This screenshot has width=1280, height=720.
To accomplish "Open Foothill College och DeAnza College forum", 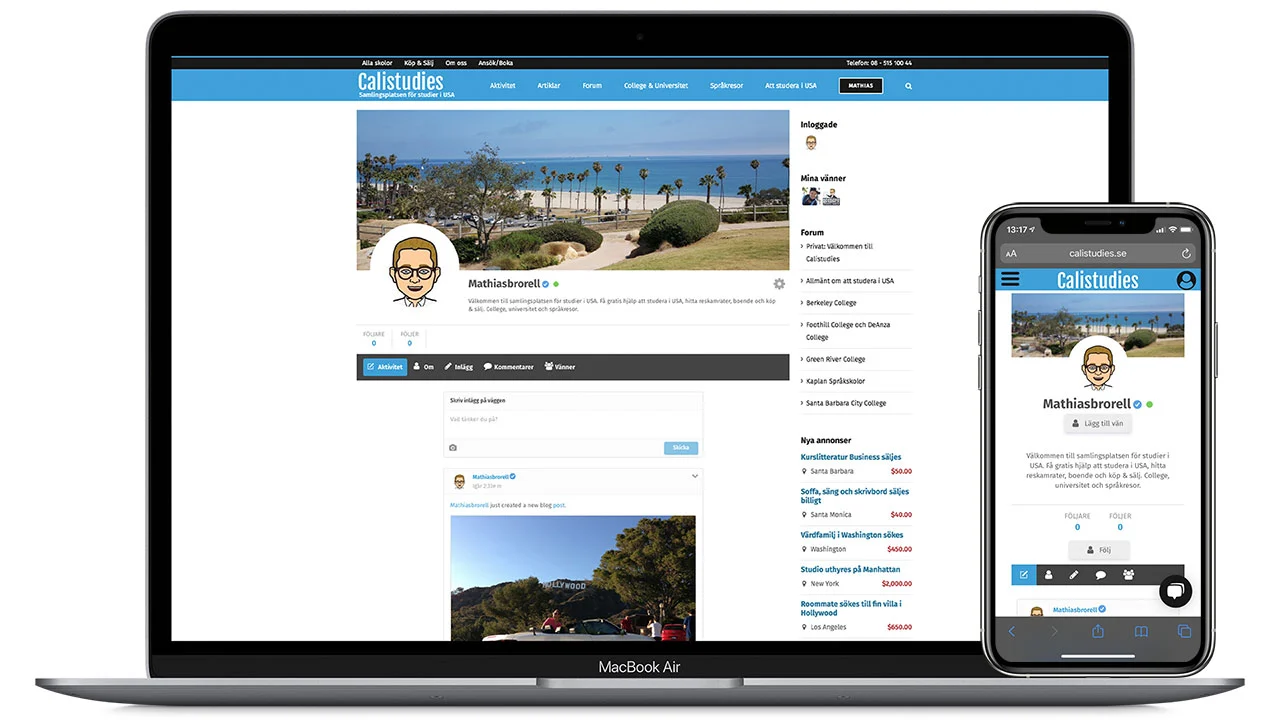I will pos(848,331).
